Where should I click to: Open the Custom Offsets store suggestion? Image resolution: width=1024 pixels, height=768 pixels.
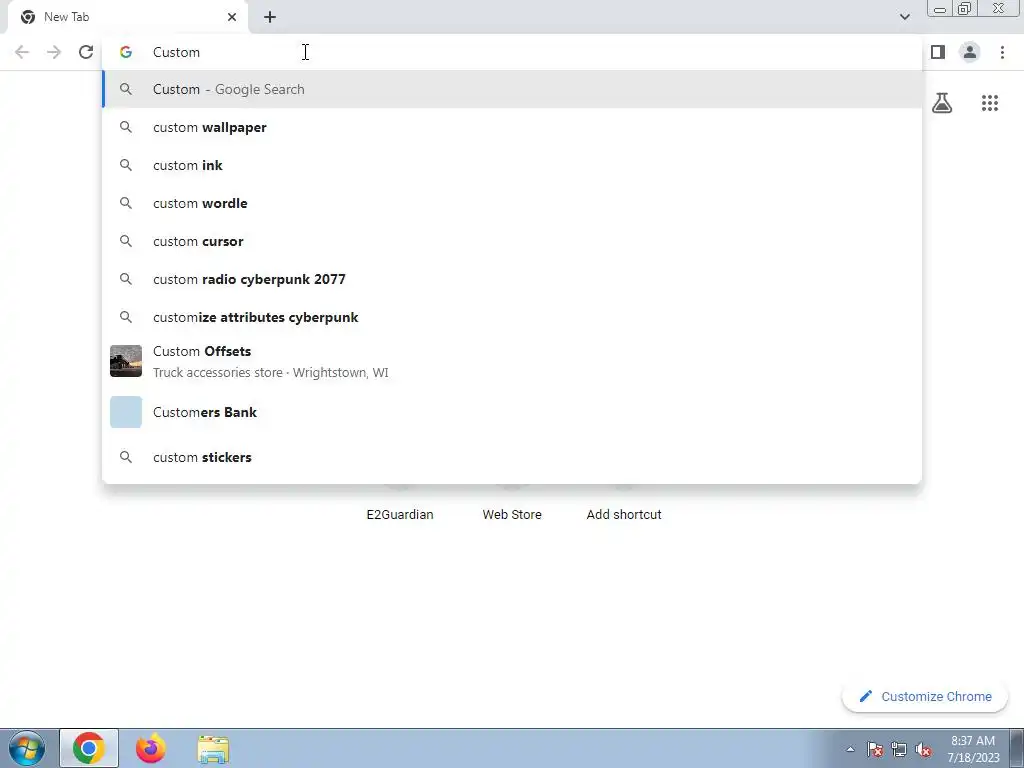pyautogui.click(x=512, y=361)
